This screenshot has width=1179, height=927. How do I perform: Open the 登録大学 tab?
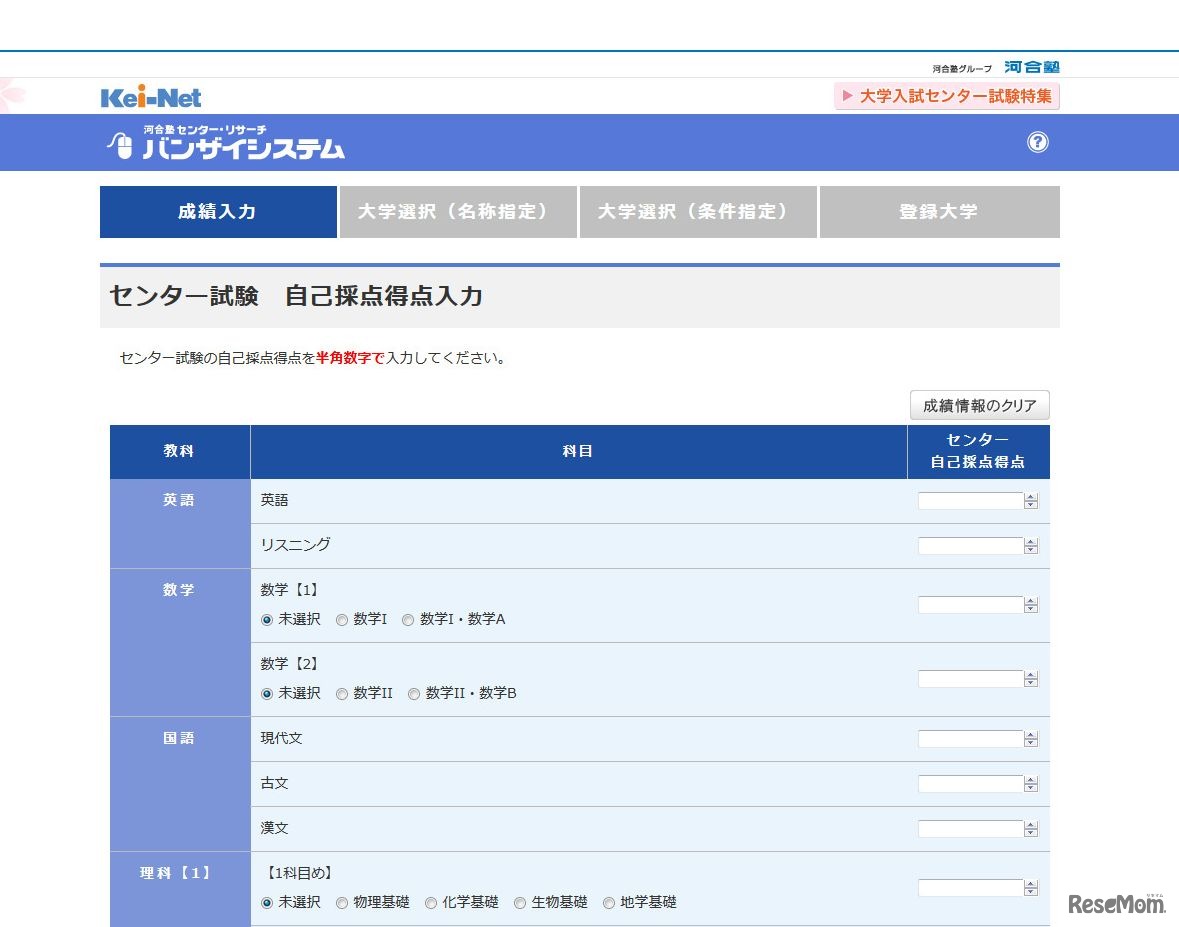tap(940, 211)
